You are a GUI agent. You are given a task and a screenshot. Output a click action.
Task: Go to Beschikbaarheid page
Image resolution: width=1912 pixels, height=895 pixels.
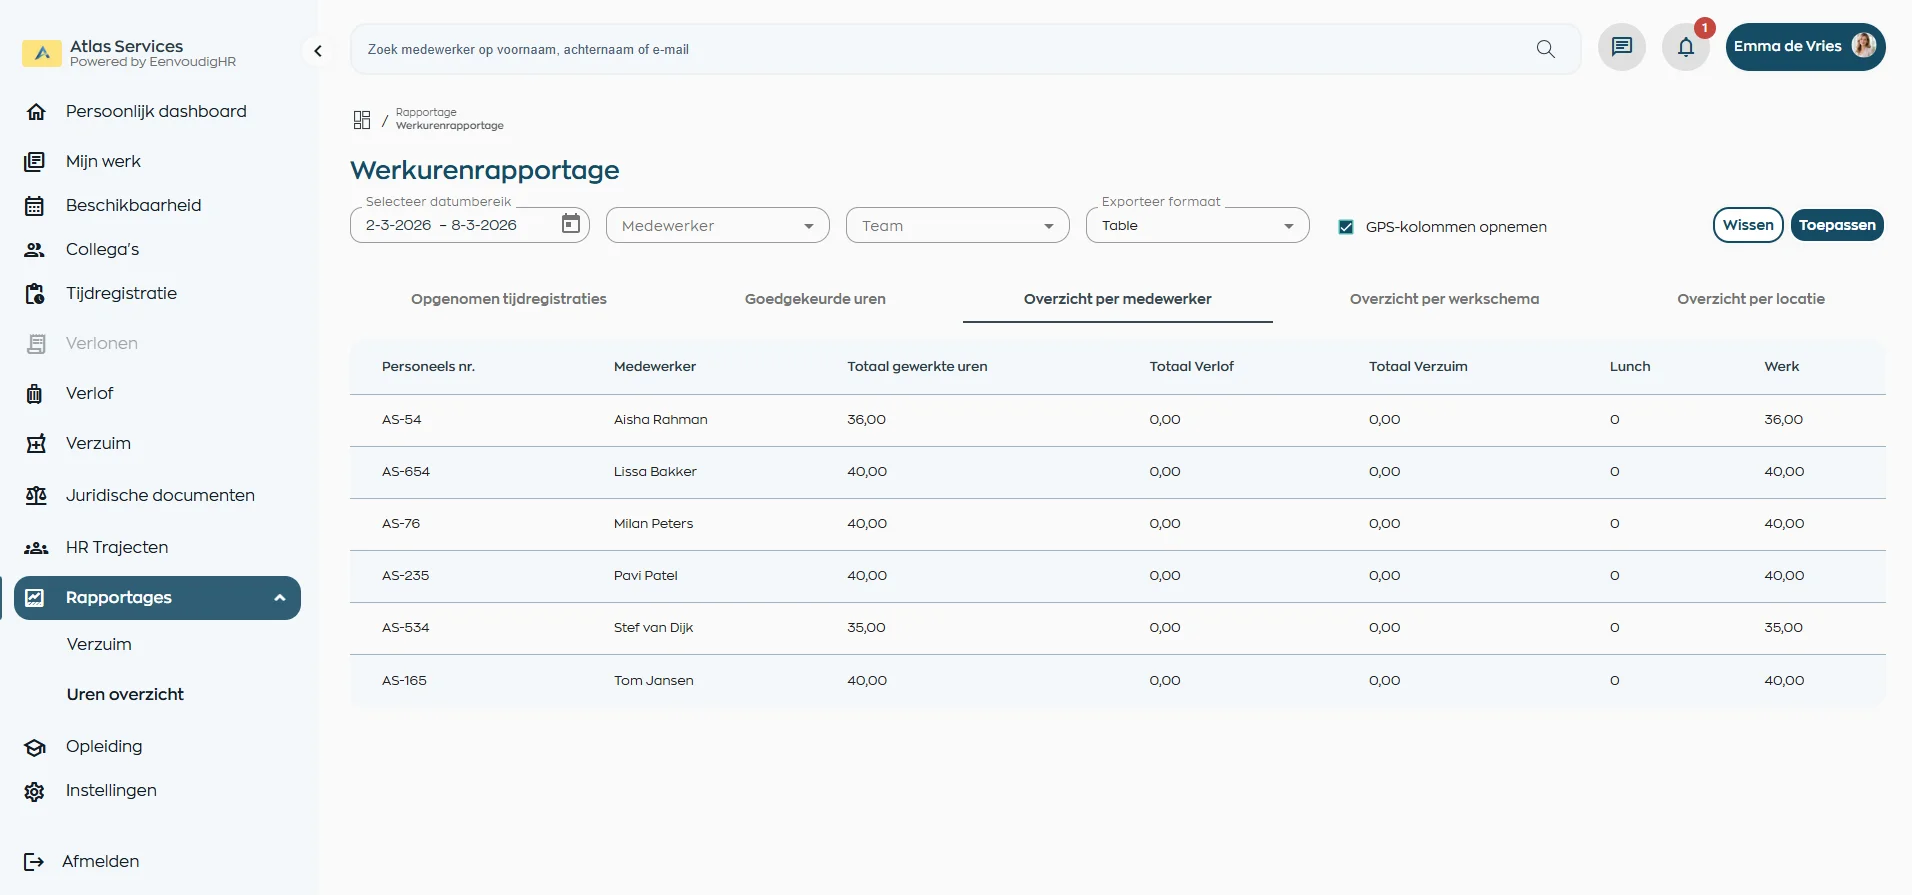(133, 206)
